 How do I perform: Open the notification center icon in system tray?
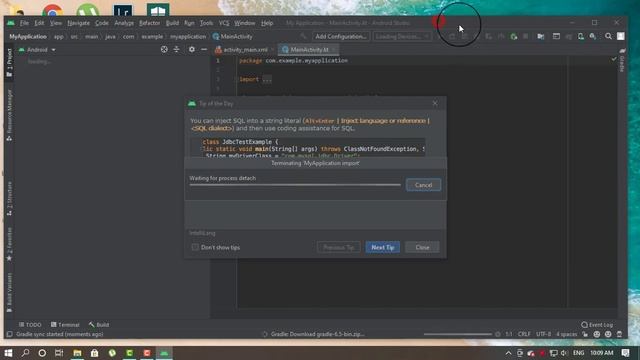625,353
